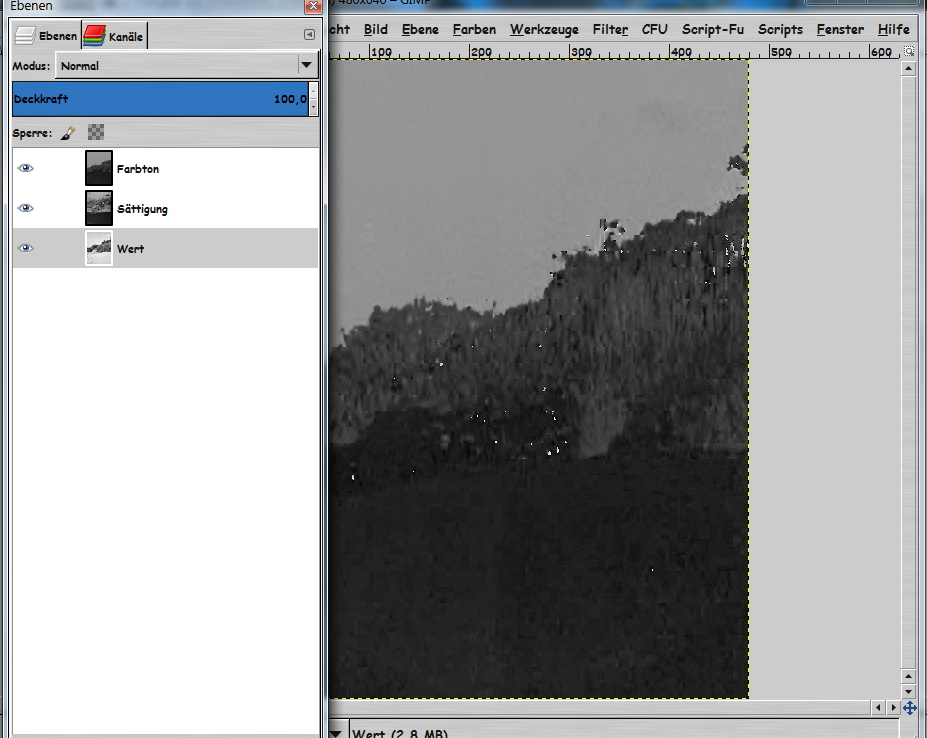Image resolution: width=927 pixels, height=738 pixels.
Task: Open the tab configuration menu arrow button
Action: tap(309, 35)
